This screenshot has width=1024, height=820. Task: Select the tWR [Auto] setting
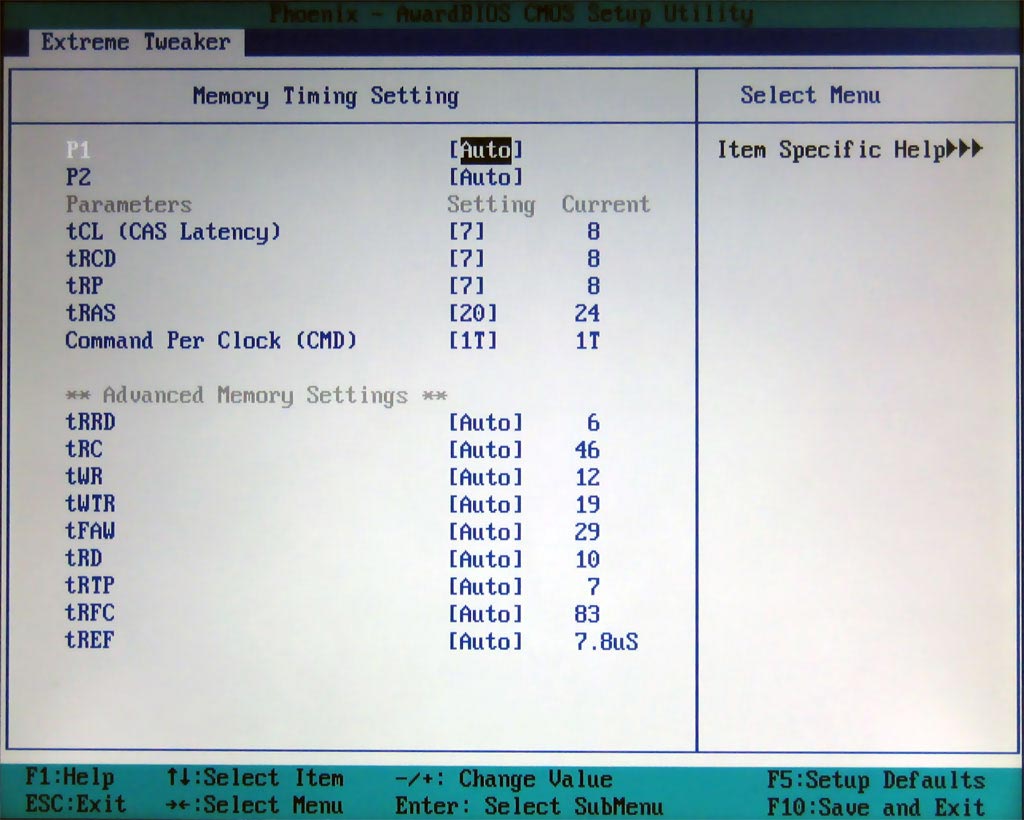pyautogui.click(x=485, y=478)
